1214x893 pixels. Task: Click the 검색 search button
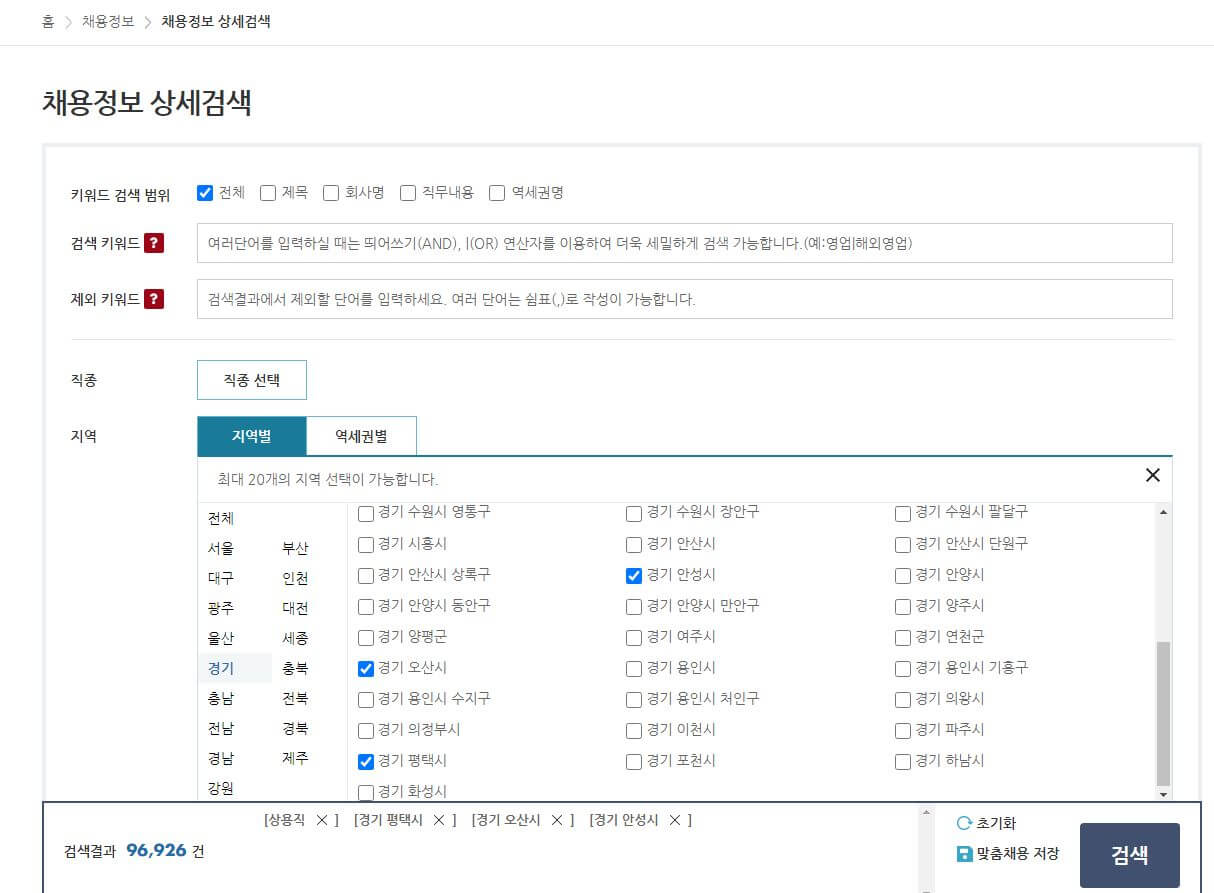coord(1129,855)
